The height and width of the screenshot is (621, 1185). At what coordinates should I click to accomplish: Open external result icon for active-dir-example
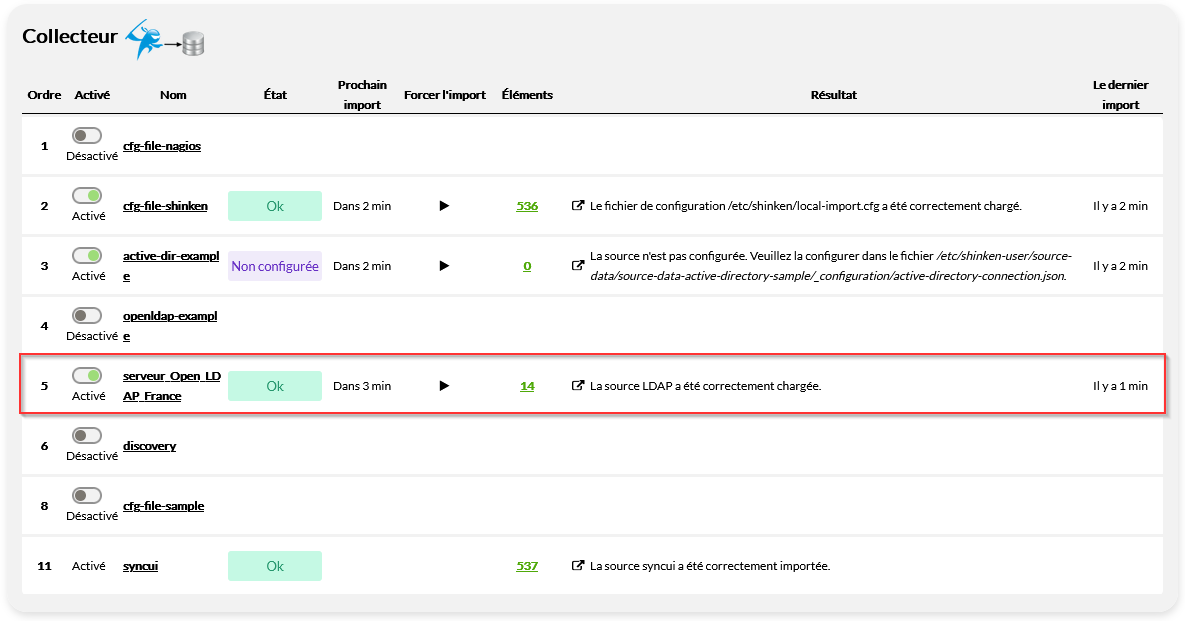[x=577, y=266]
